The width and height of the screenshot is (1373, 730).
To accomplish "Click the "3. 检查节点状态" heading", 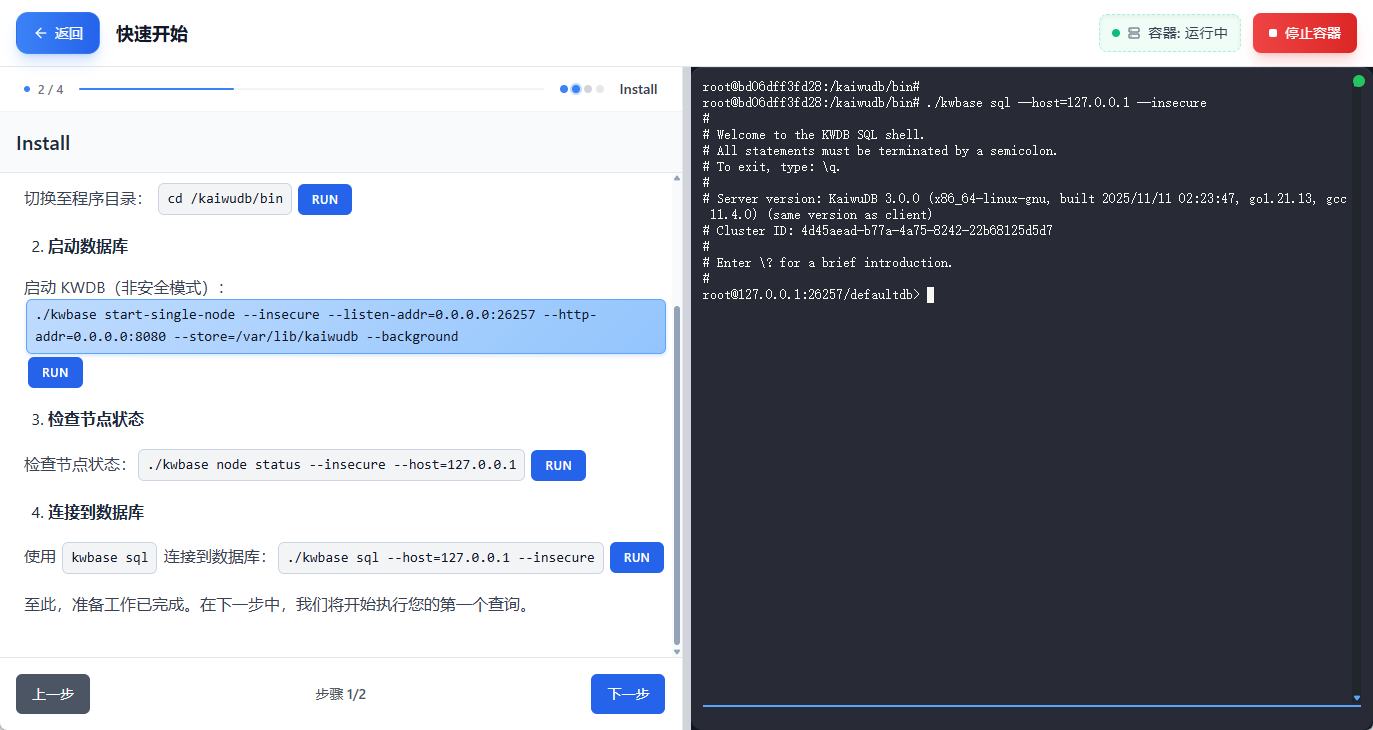I will [x=88, y=419].
